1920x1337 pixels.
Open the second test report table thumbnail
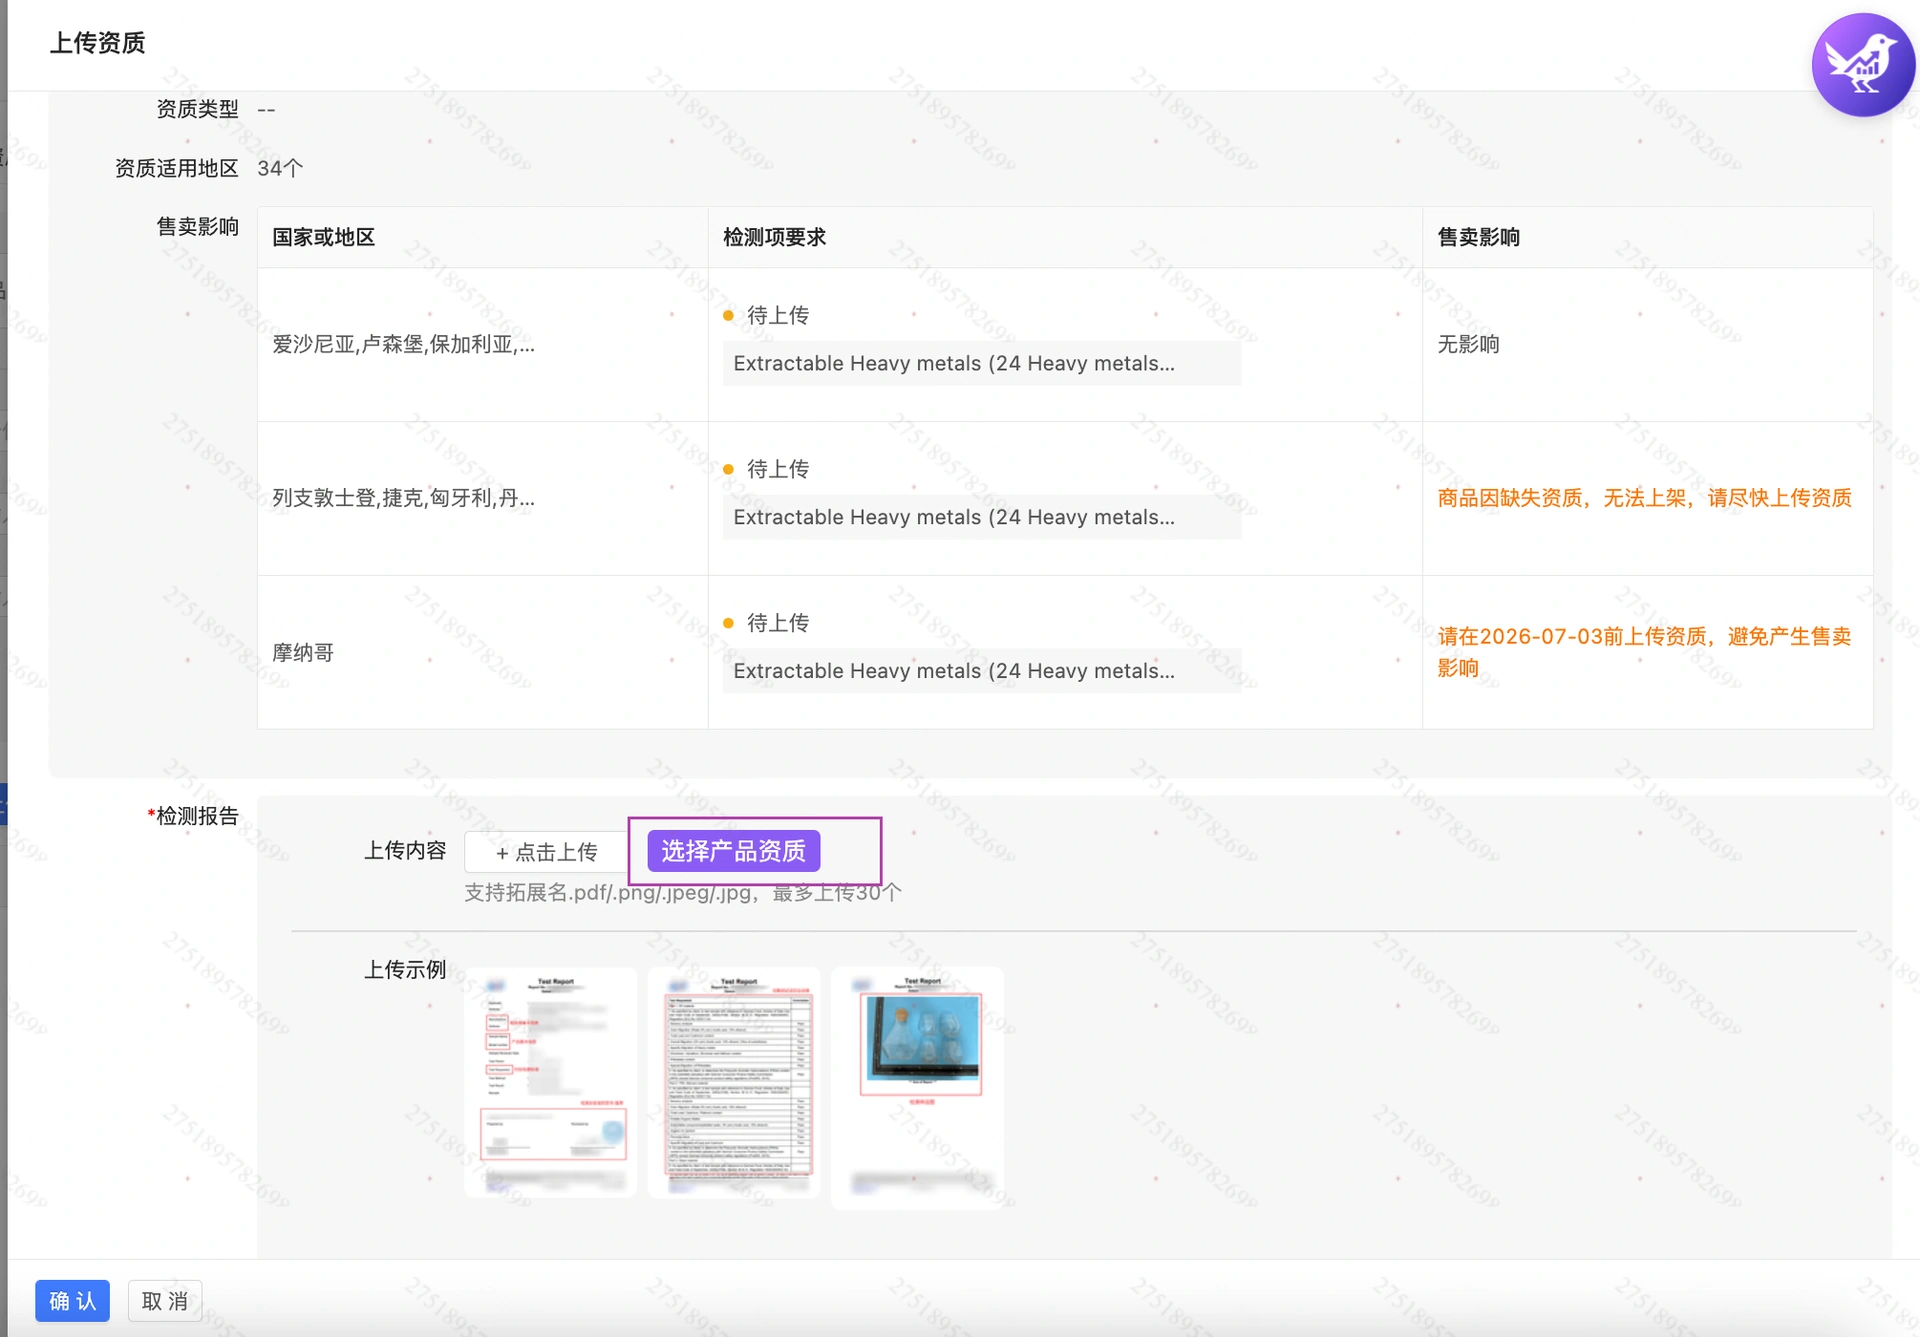[734, 1084]
